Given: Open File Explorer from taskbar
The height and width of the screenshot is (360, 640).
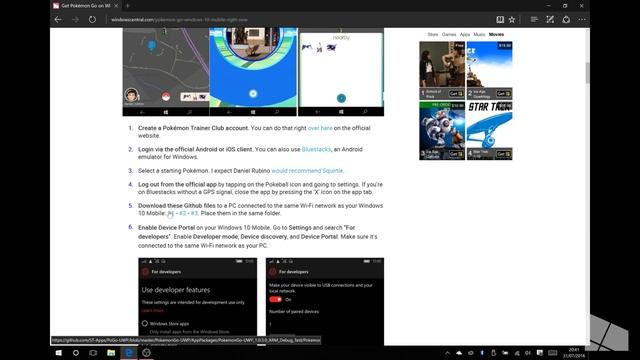Looking at the screenshot, I should pos(111,353).
